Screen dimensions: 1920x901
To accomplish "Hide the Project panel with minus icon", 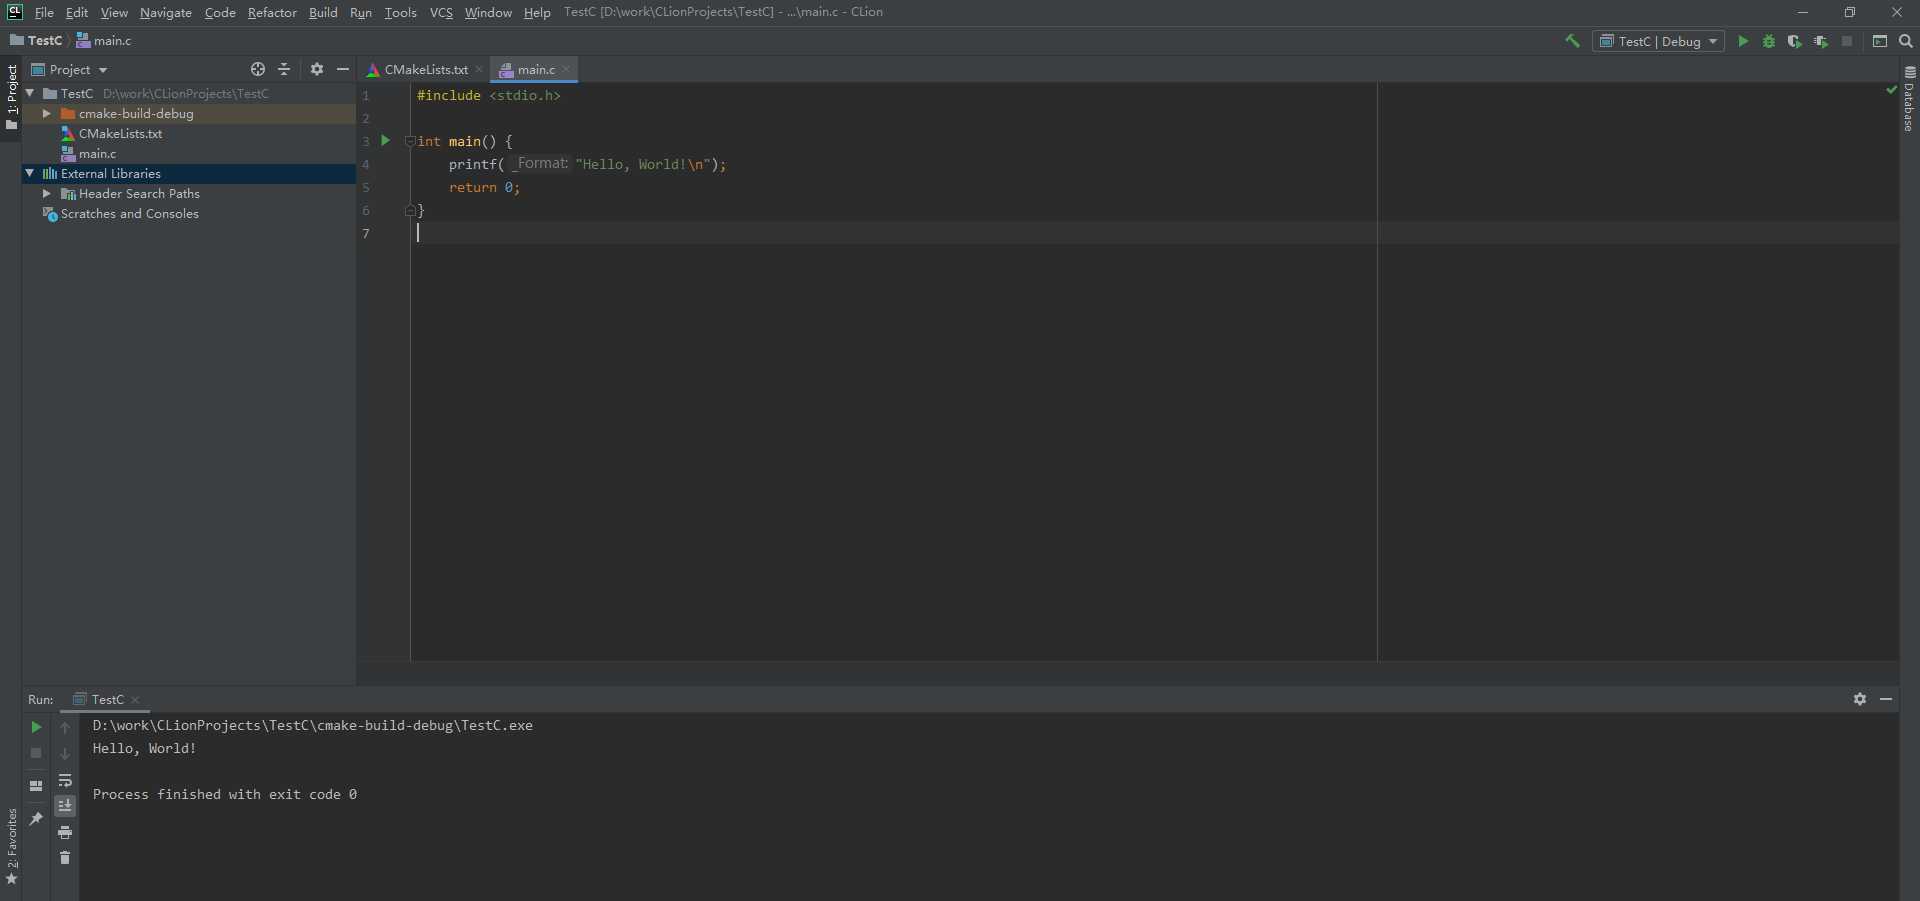I will (x=343, y=69).
